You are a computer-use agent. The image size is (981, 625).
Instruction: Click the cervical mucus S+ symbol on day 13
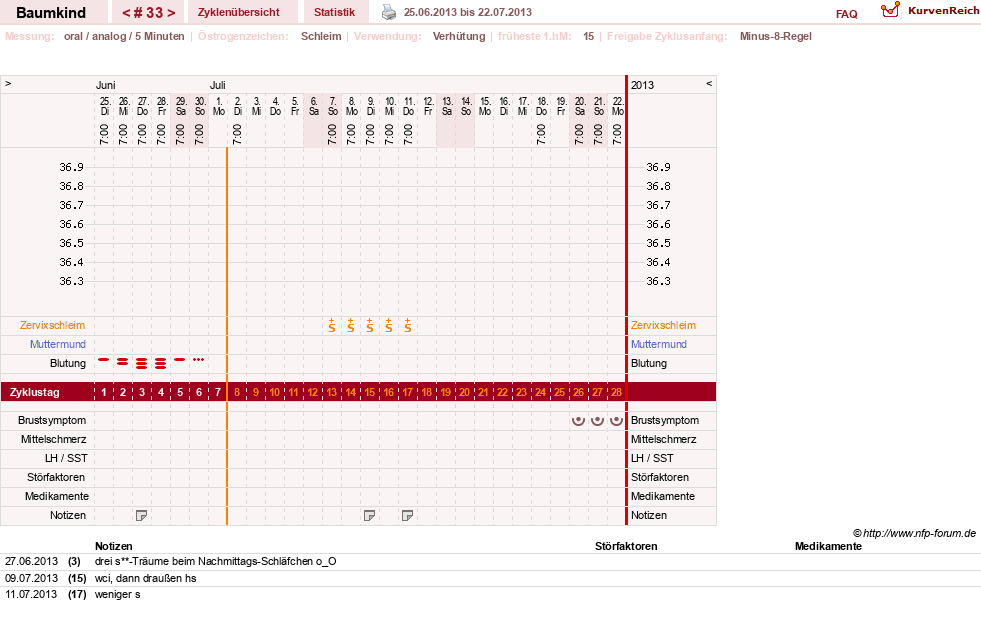pos(332,325)
